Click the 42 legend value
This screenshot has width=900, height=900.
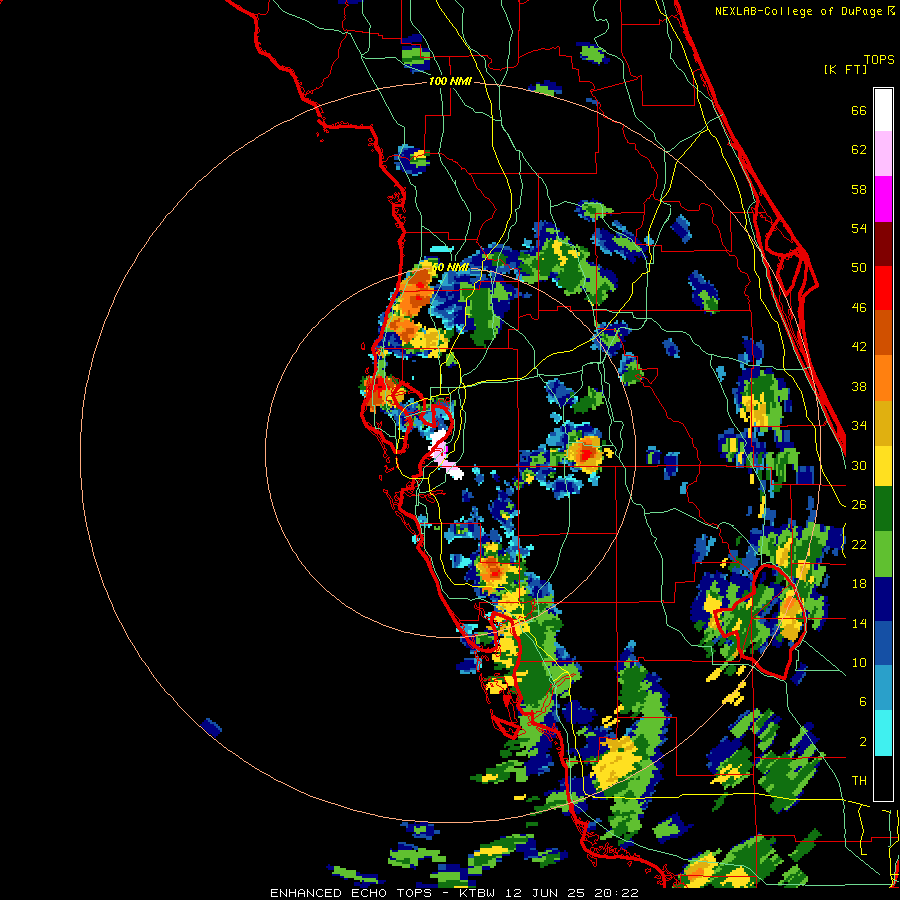click(x=859, y=347)
